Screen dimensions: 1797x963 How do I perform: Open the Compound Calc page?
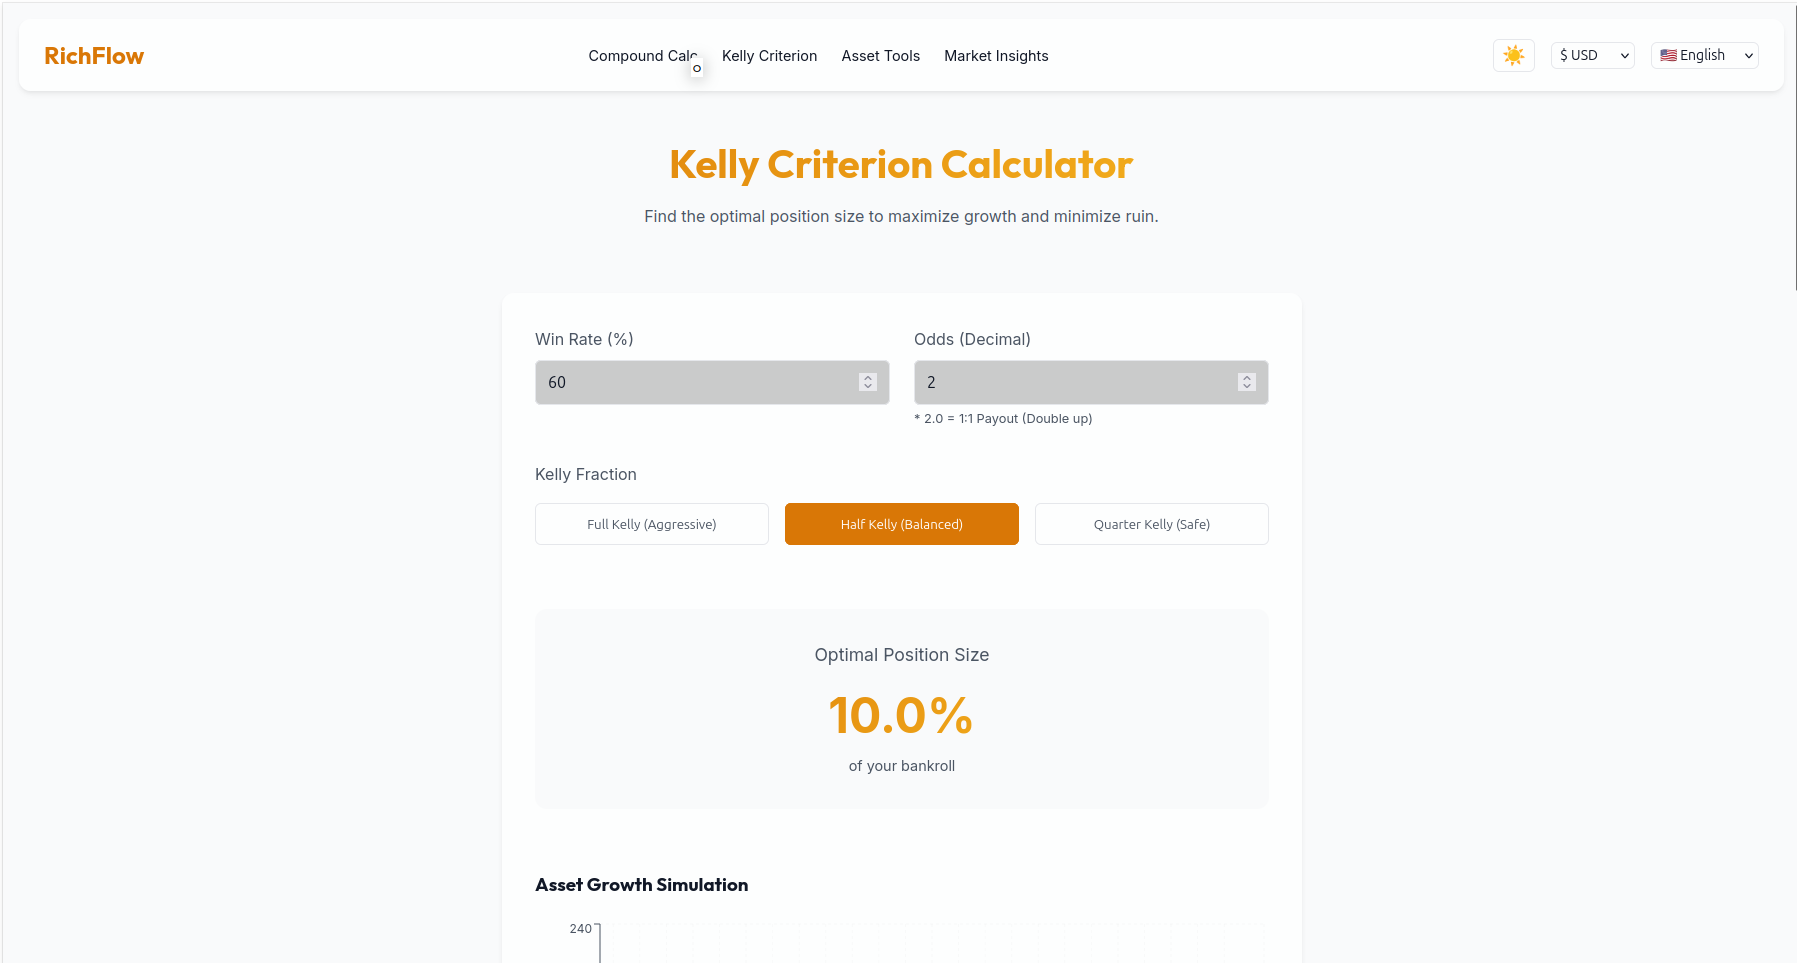(x=643, y=55)
